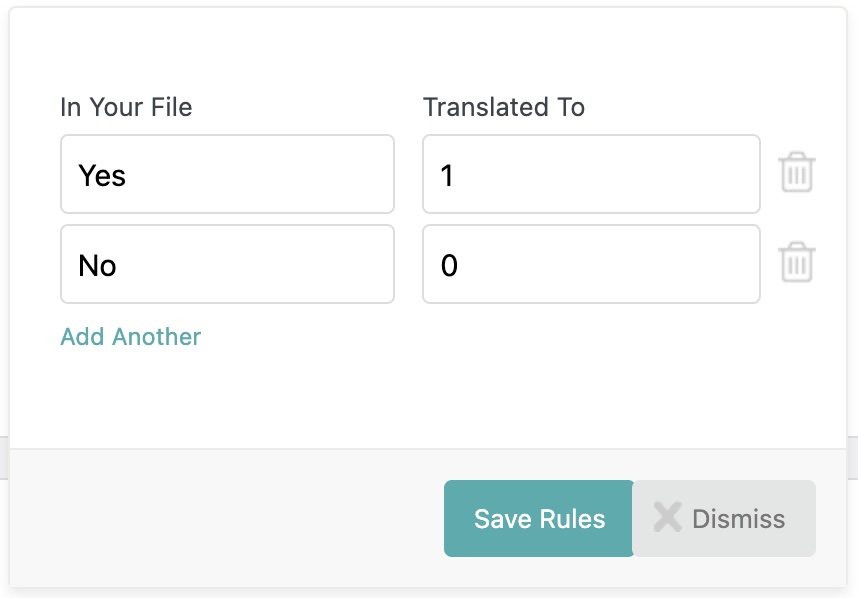Click the trash can beside the 1 field
858x598 pixels.
(797, 172)
